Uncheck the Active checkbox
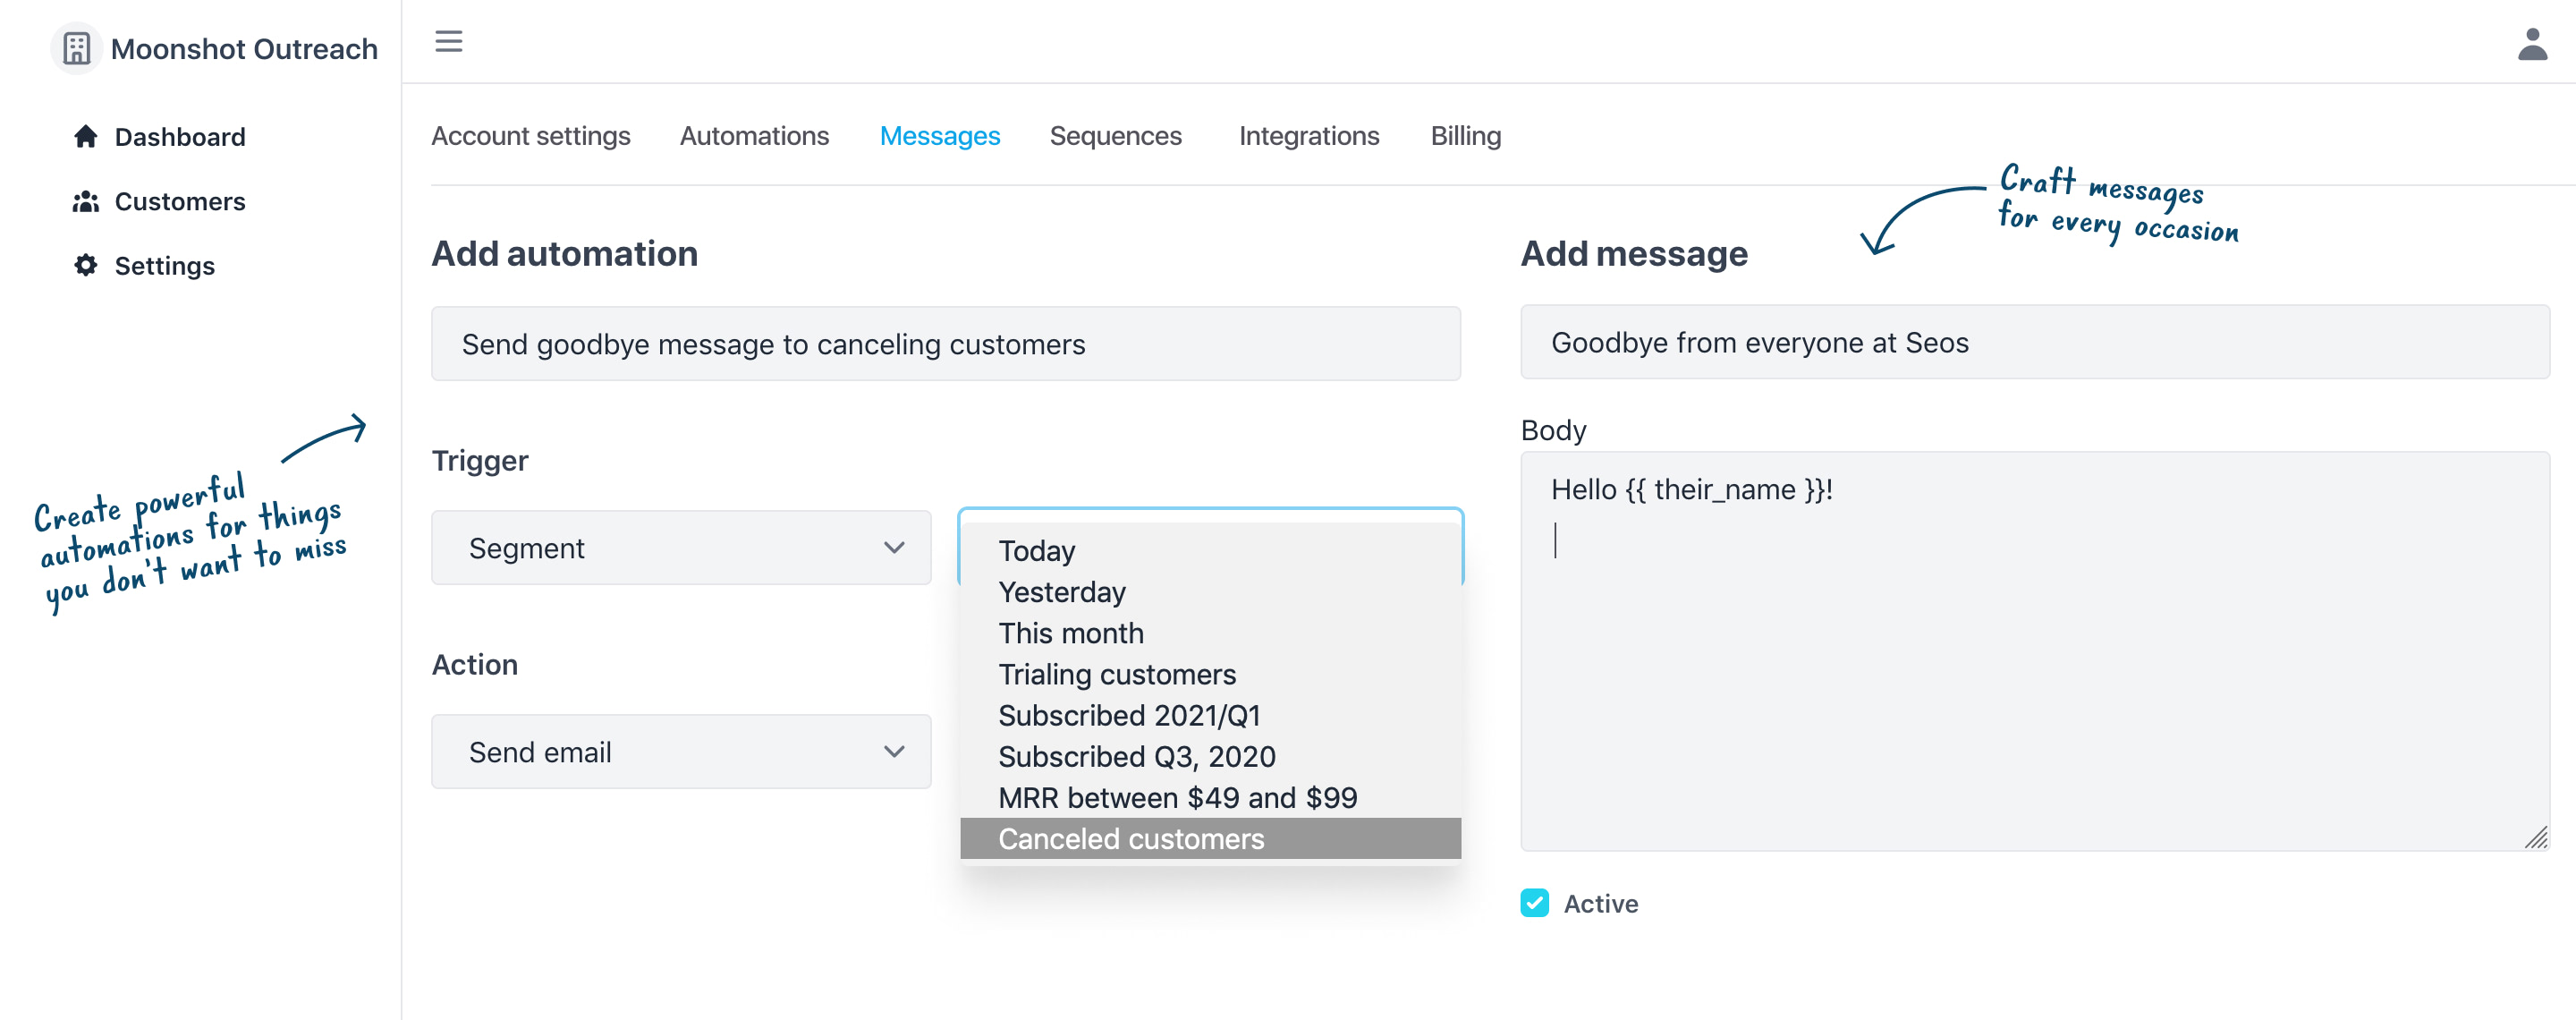Image resolution: width=2576 pixels, height=1020 pixels. 1534,903
